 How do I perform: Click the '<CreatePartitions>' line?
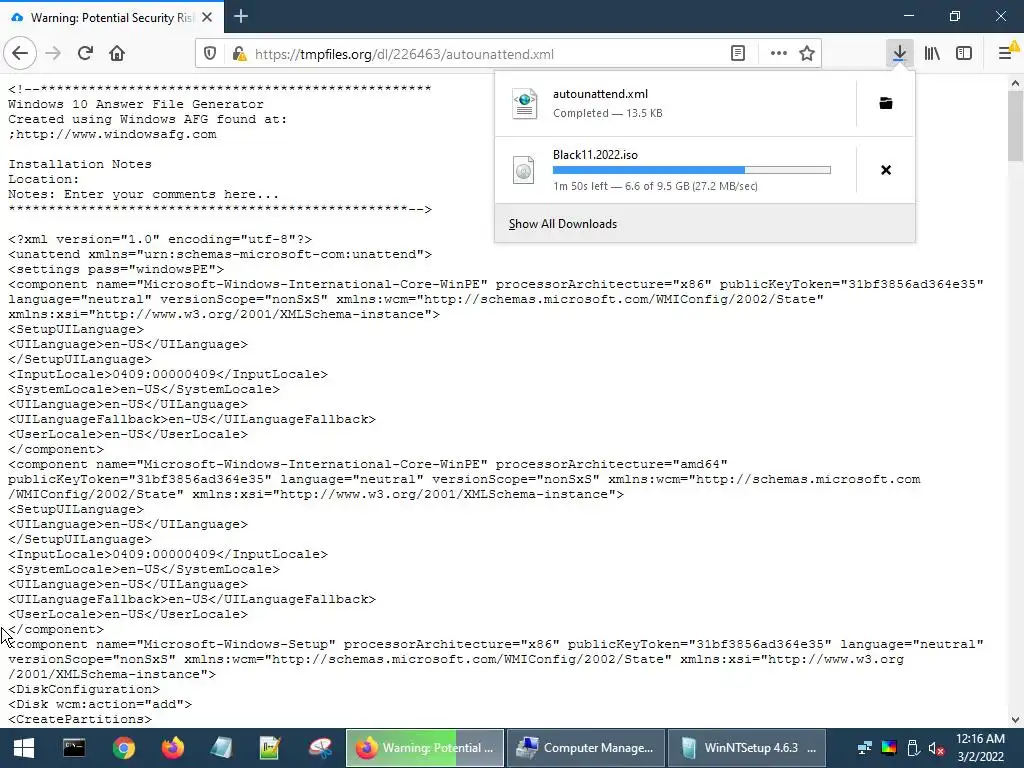coord(80,719)
